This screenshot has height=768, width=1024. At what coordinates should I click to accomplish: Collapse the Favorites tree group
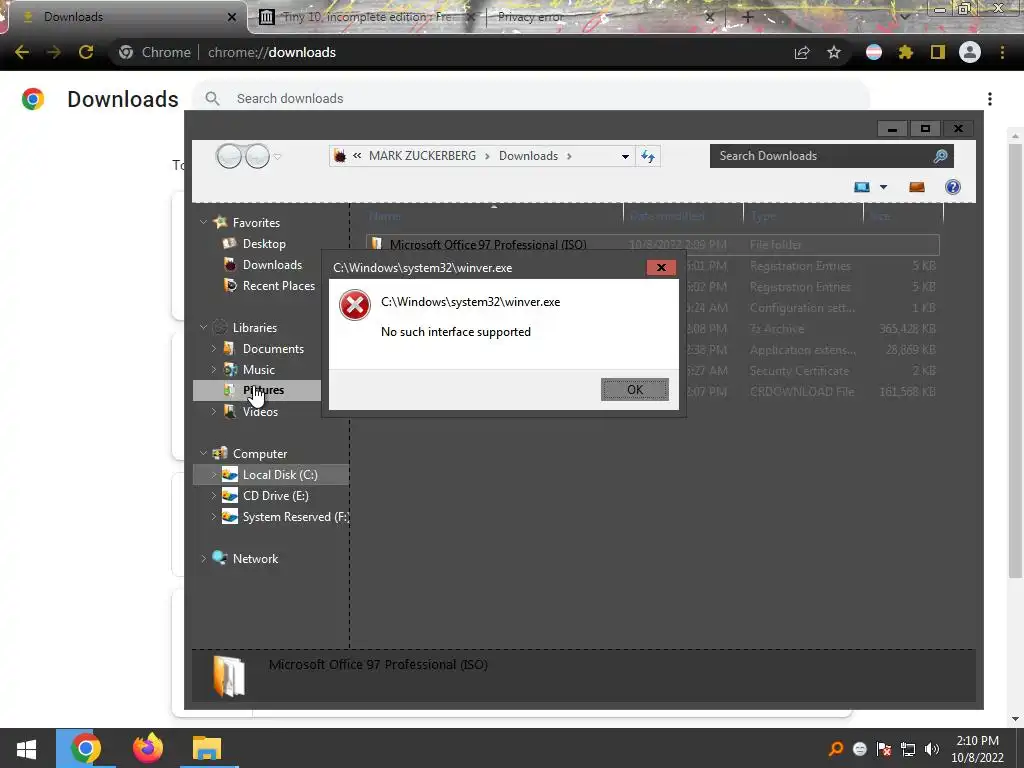click(x=203, y=223)
